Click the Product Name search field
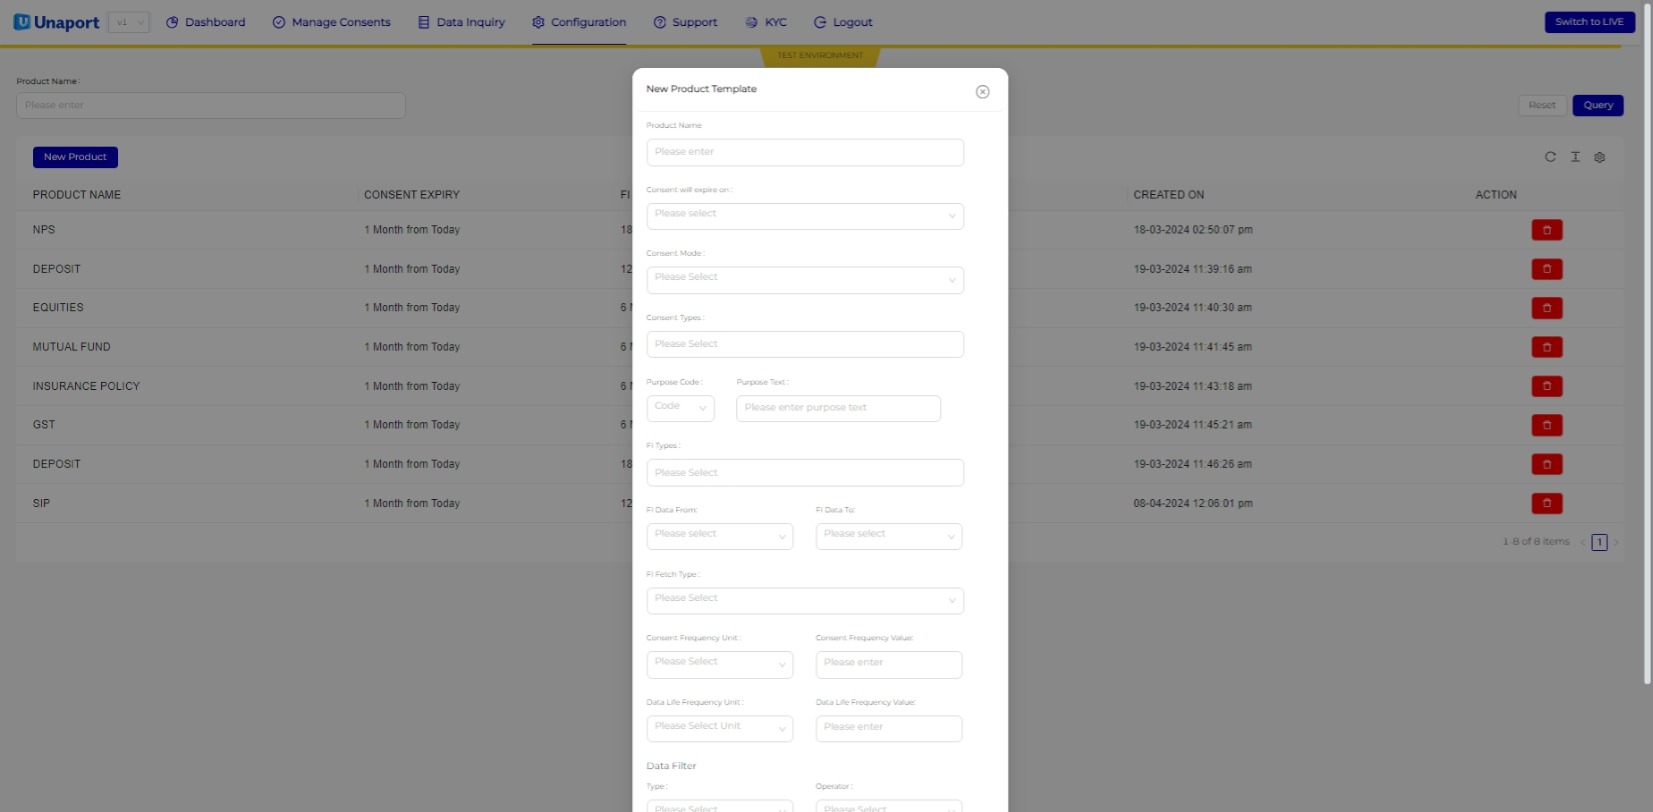The height and width of the screenshot is (812, 1653). coord(211,105)
